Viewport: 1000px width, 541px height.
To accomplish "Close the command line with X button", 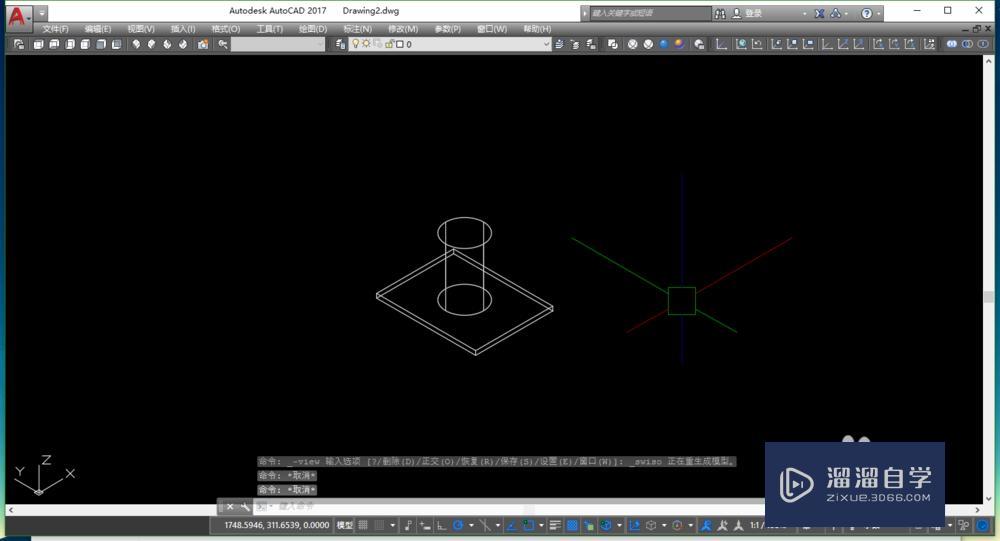I will pyautogui.click(x=230, y=507).
